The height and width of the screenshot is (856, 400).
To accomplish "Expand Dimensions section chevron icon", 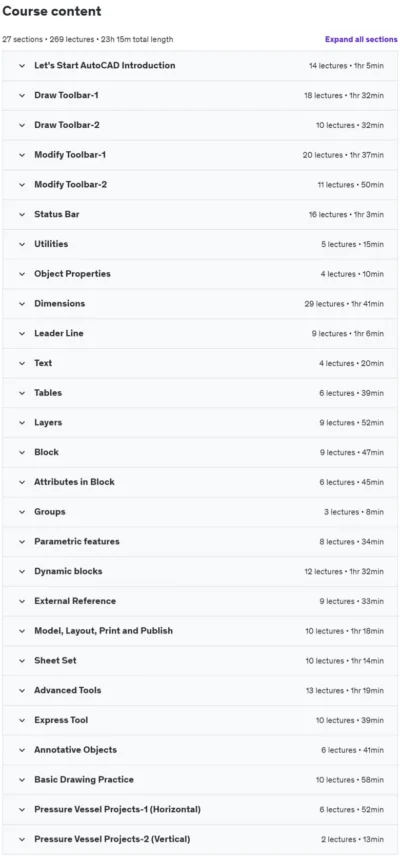I will click(x=22, y=304).
